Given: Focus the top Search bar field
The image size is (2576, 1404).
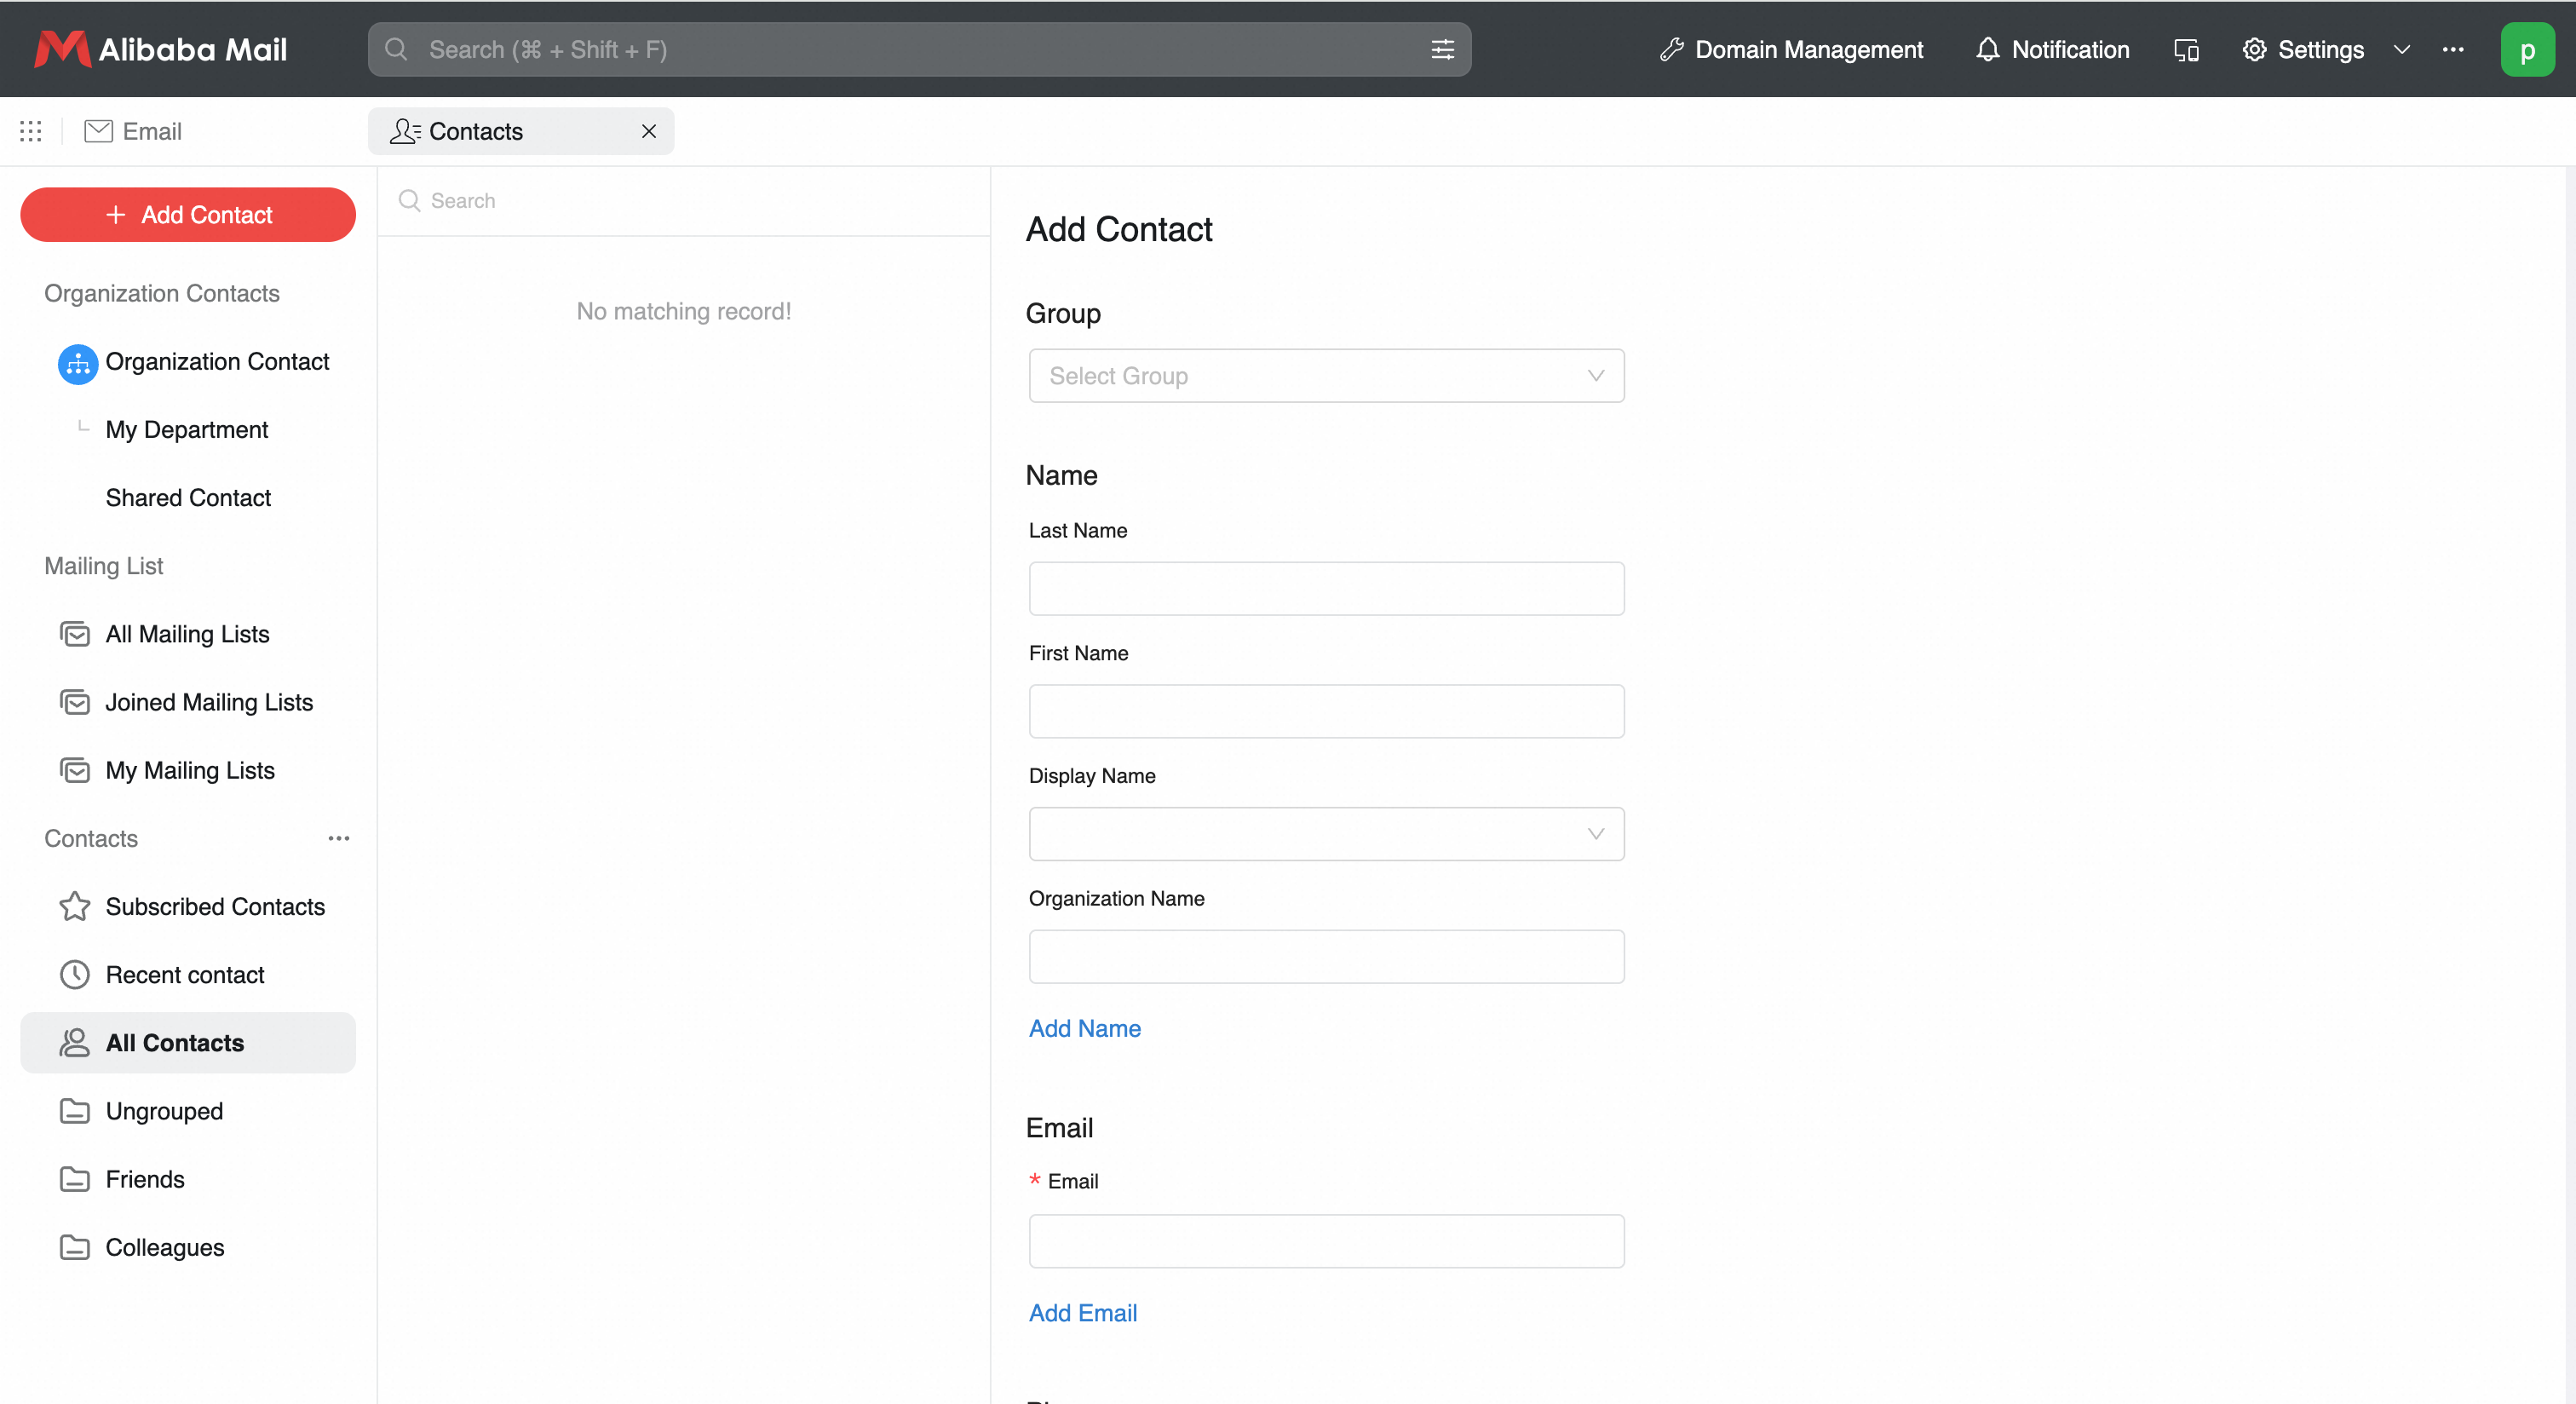Looking at the screenshot, I should click(919, 49).
